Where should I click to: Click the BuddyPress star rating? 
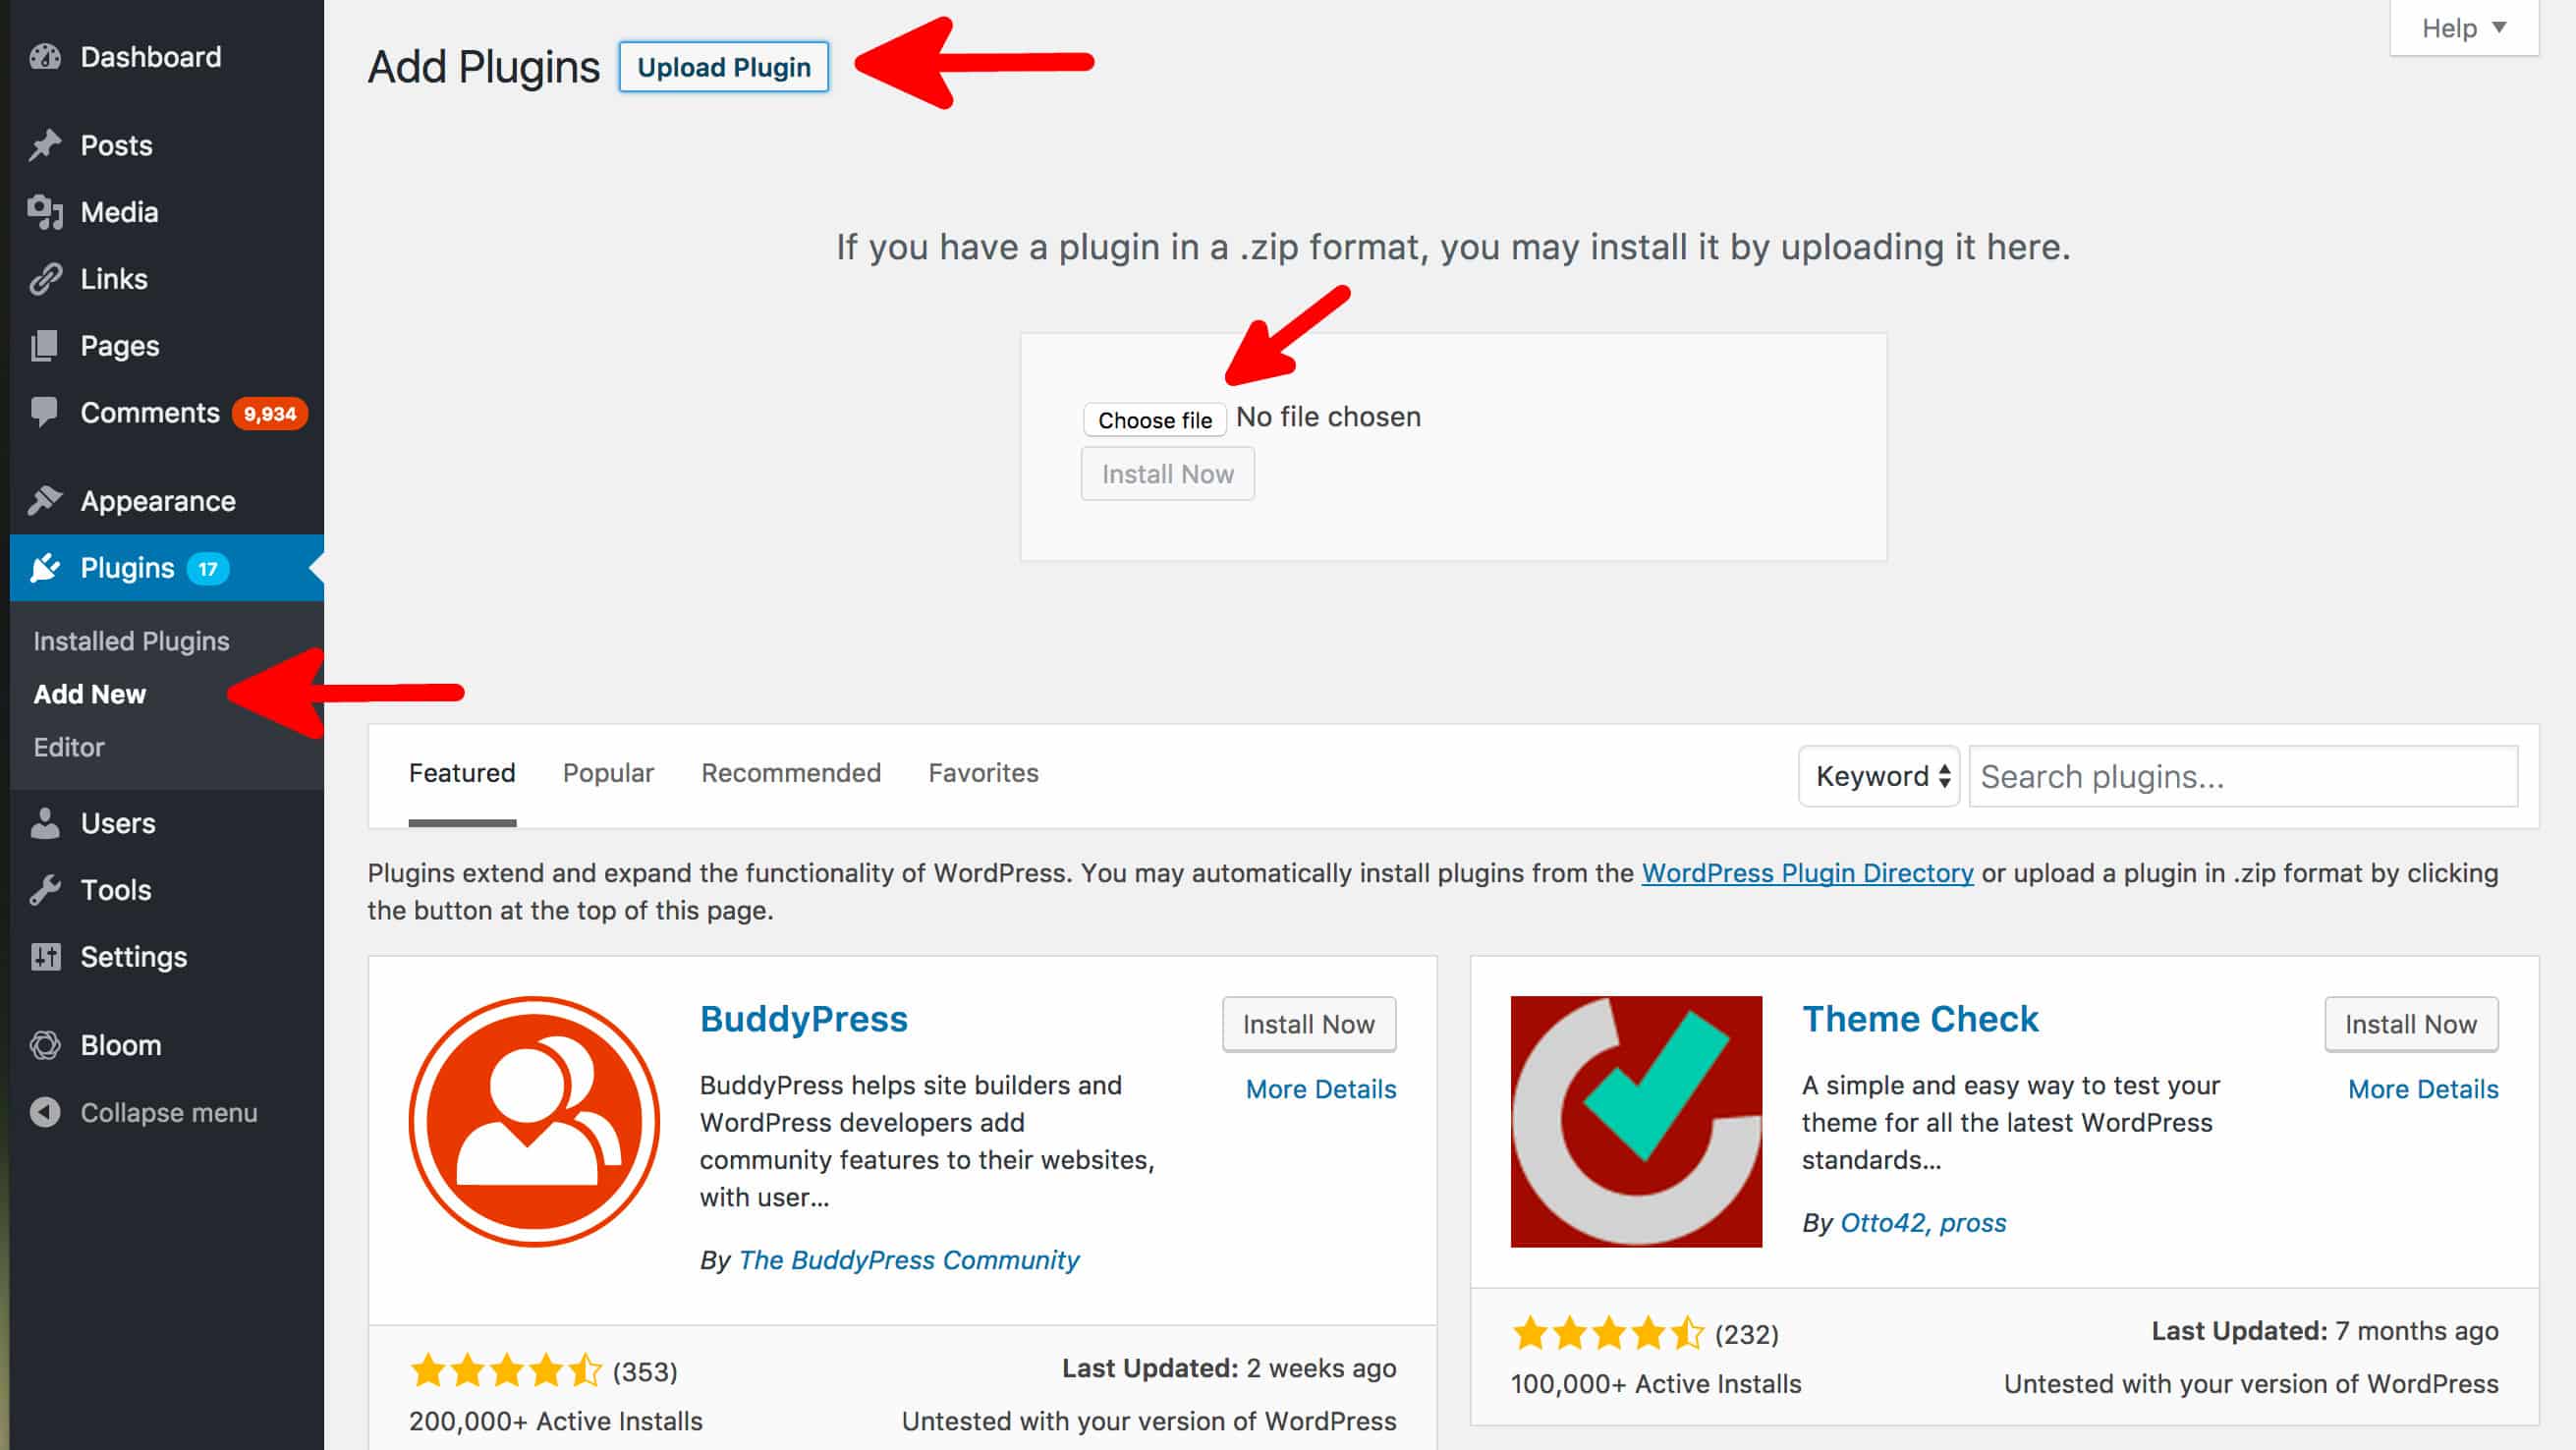pos(506,1371)
